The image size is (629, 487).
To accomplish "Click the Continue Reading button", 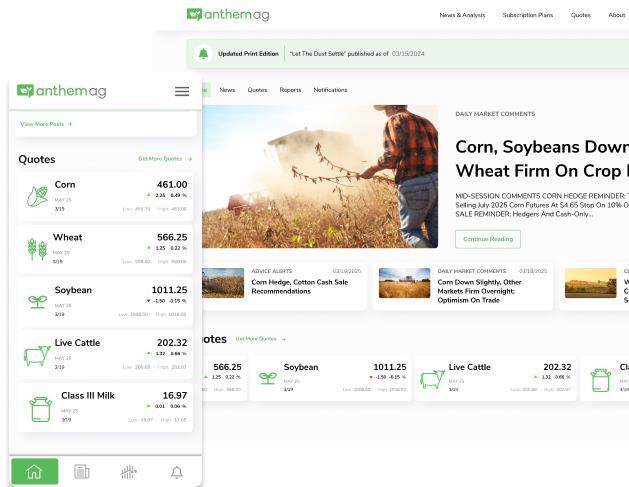I will point(488,239).
